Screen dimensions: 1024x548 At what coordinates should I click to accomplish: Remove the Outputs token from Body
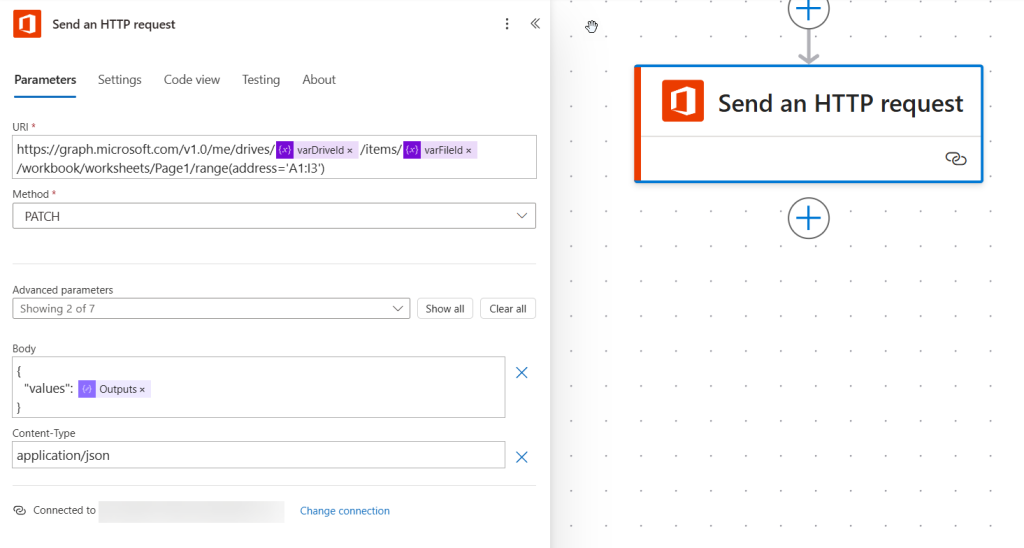click(x=142, y=389)
